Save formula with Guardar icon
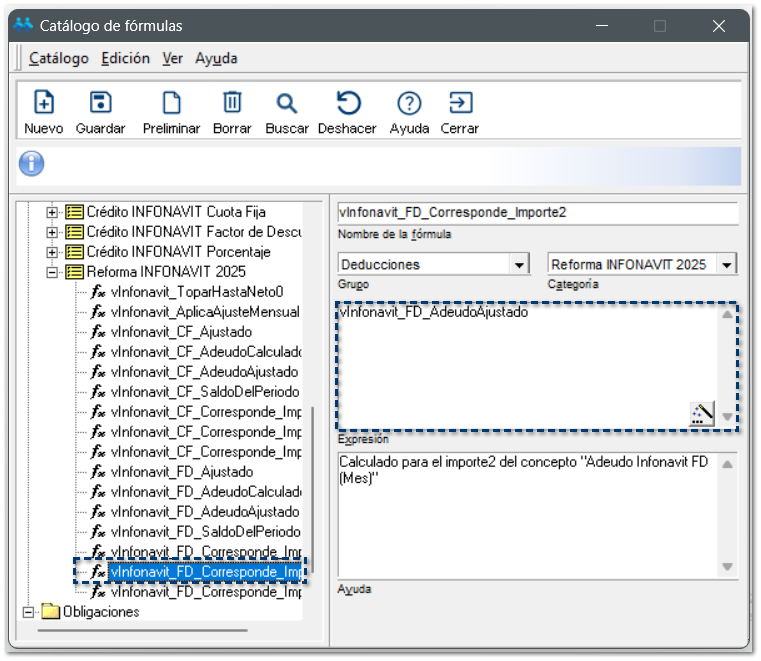761x661 pixels. [x=100, y=103]
